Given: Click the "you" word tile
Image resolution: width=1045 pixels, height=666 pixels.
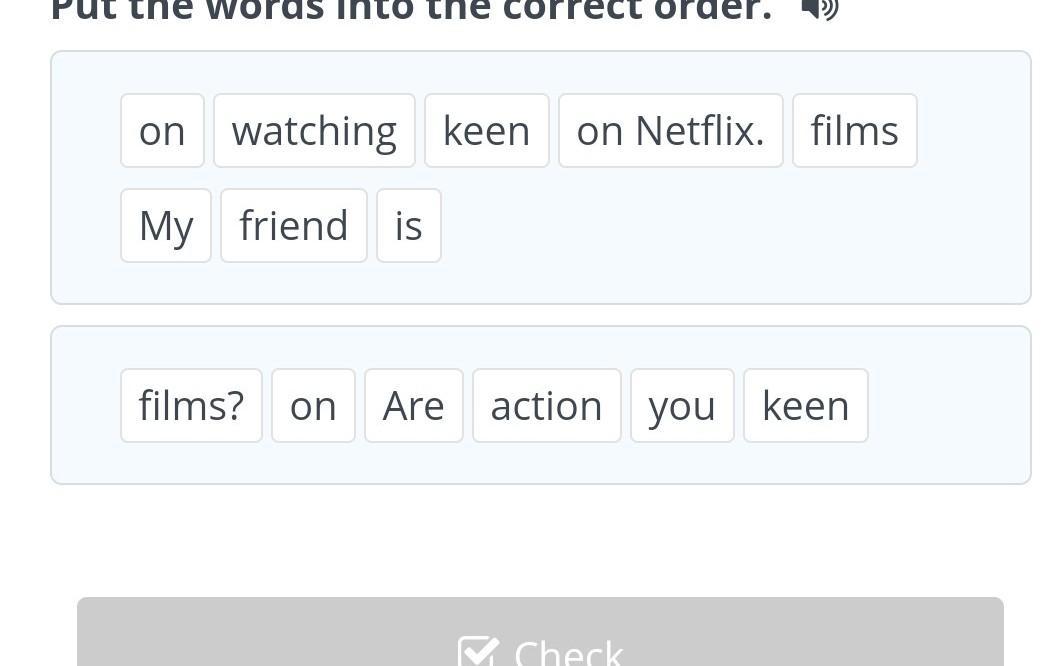Looking at the screenshot, I should tap(682, 406).
